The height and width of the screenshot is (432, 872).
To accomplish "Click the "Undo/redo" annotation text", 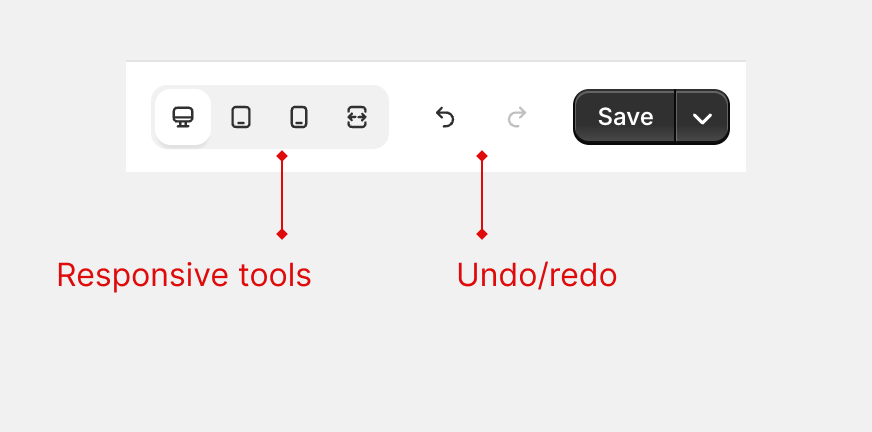I will point(537,275).
